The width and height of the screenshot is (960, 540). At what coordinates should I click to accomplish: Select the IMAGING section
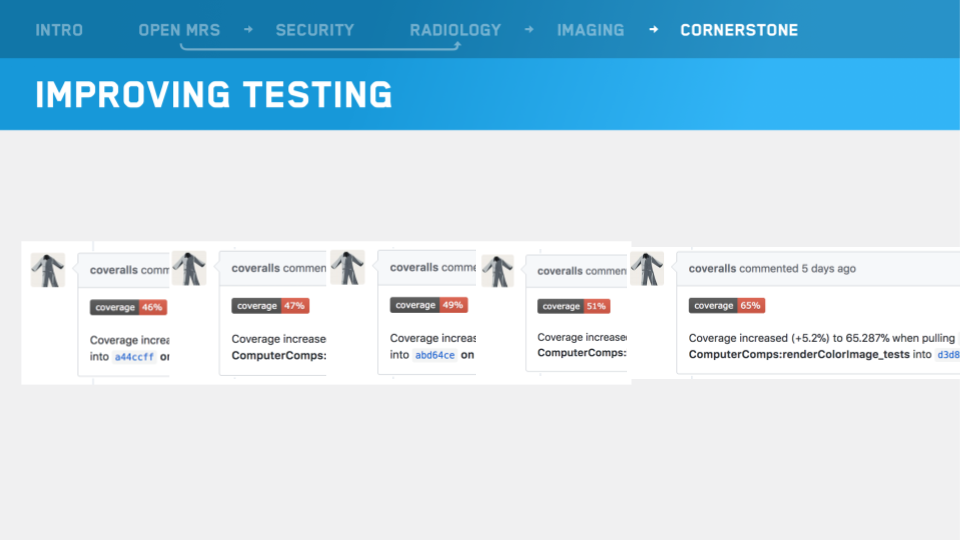[590, 30]
